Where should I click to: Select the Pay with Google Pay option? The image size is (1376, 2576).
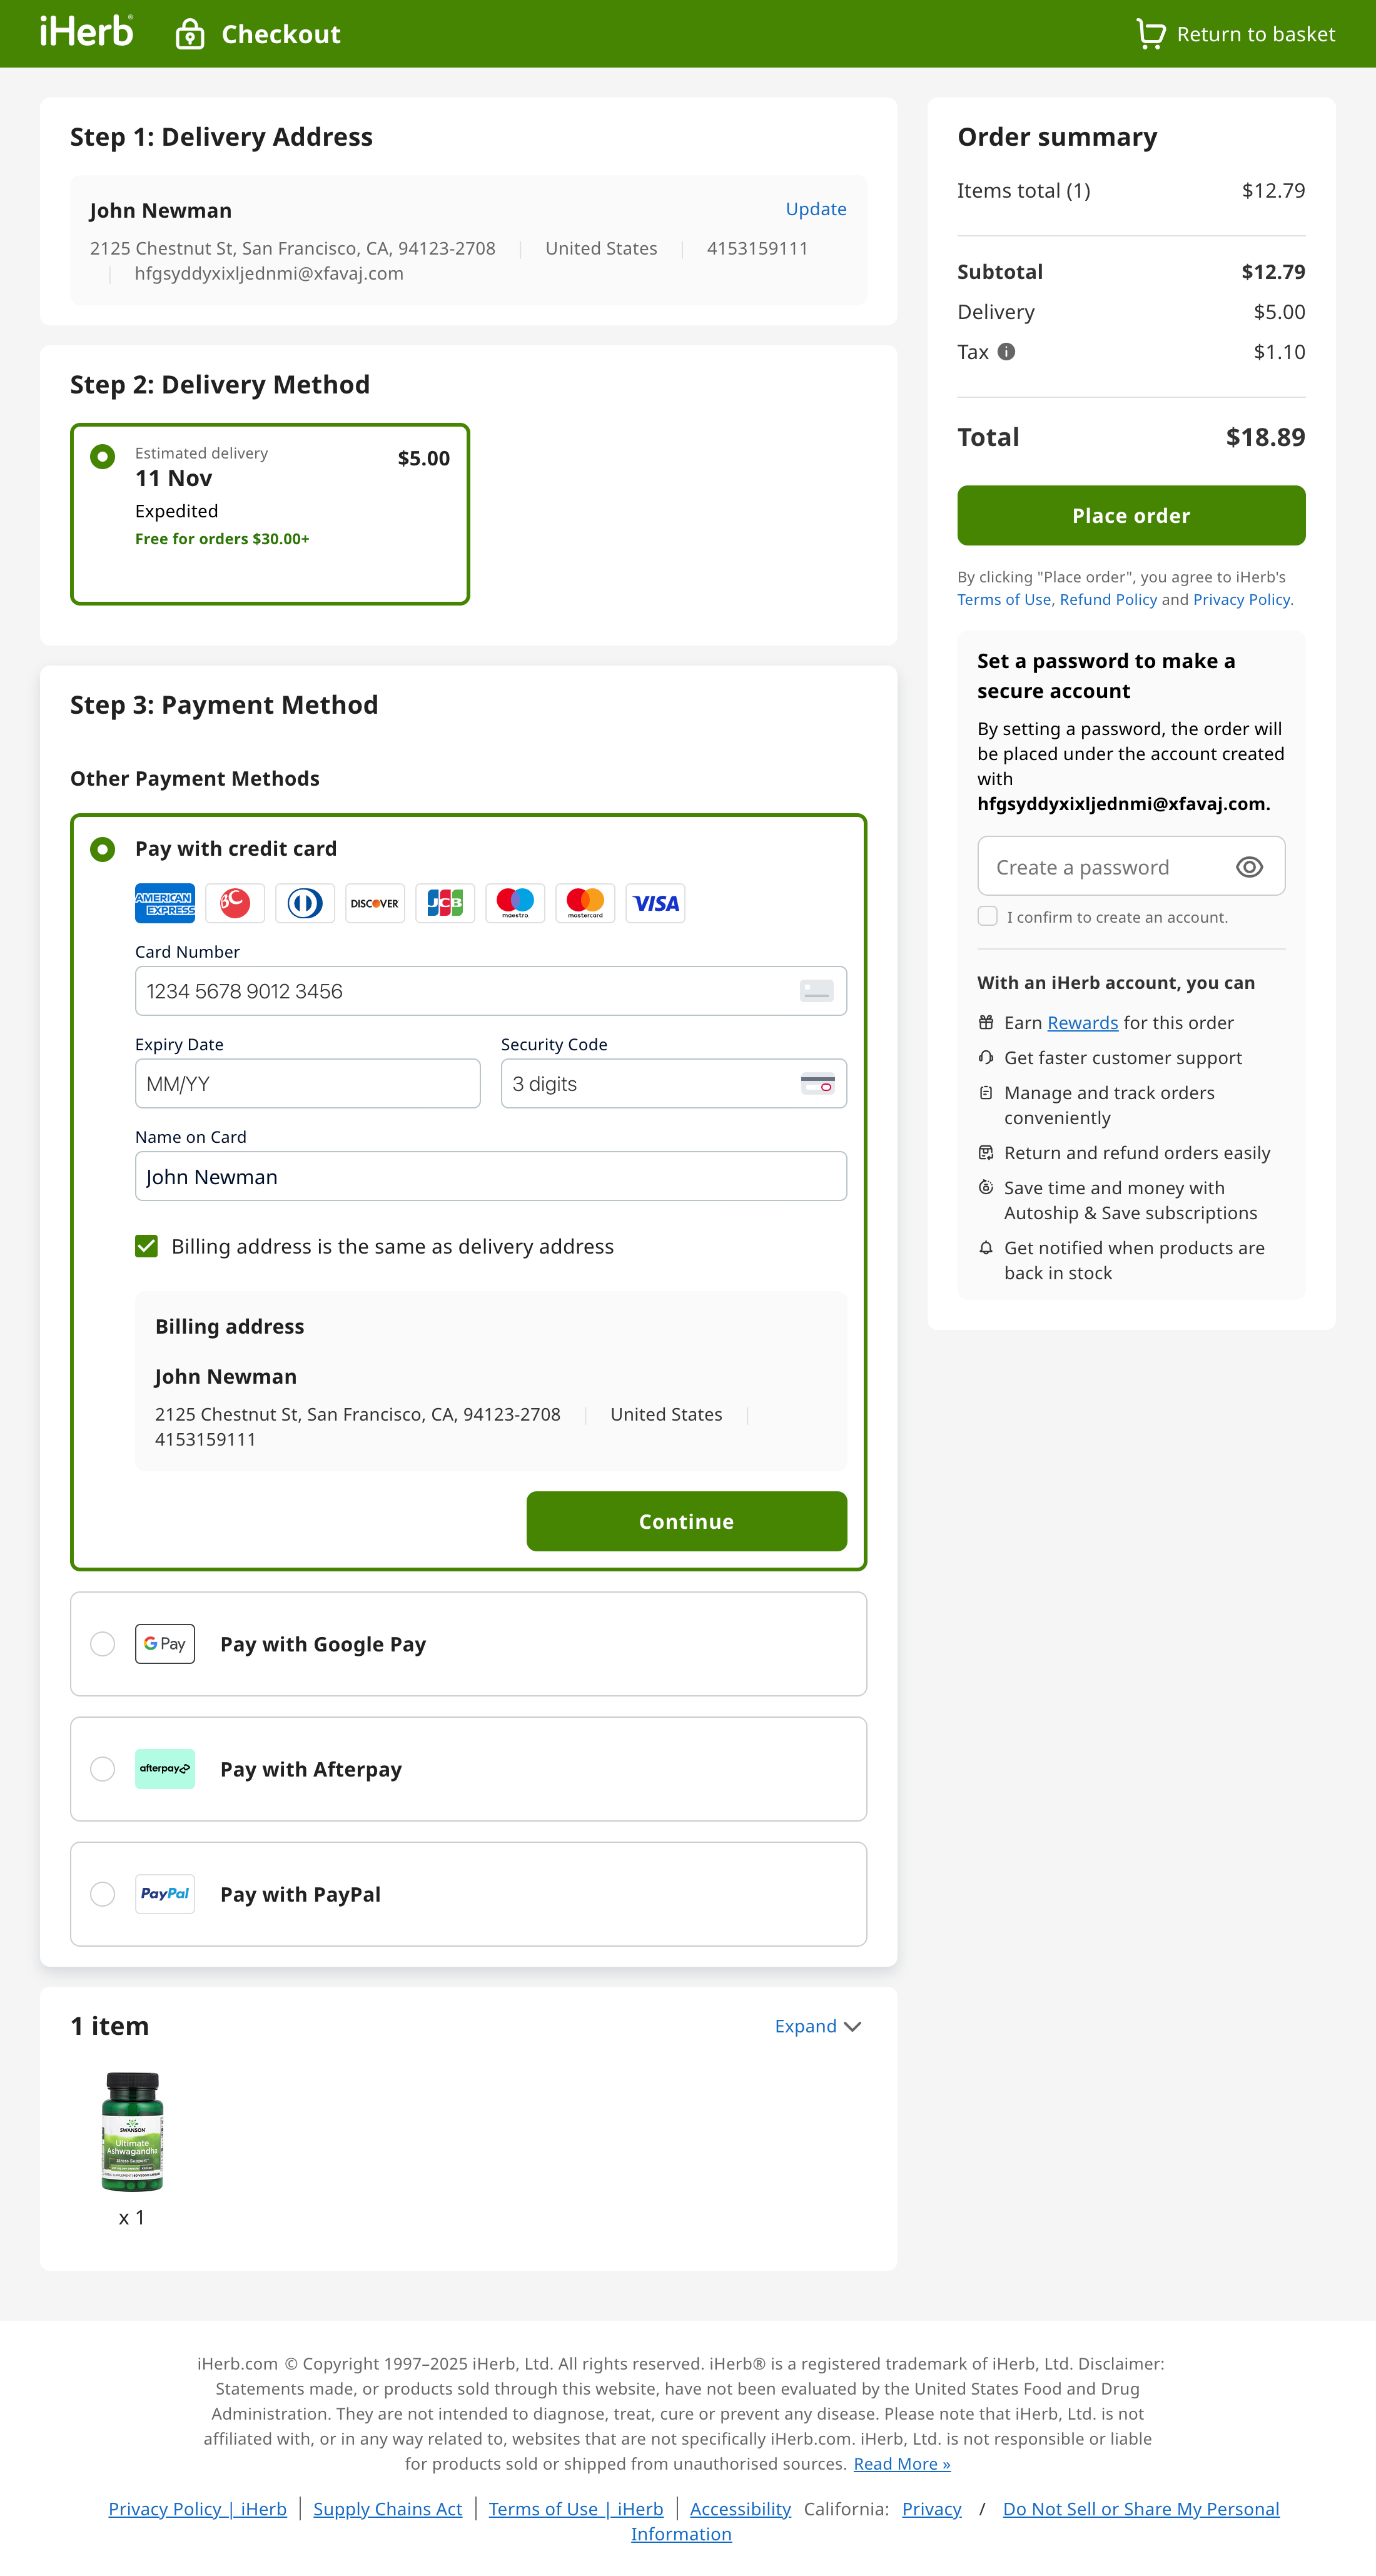103,1644
